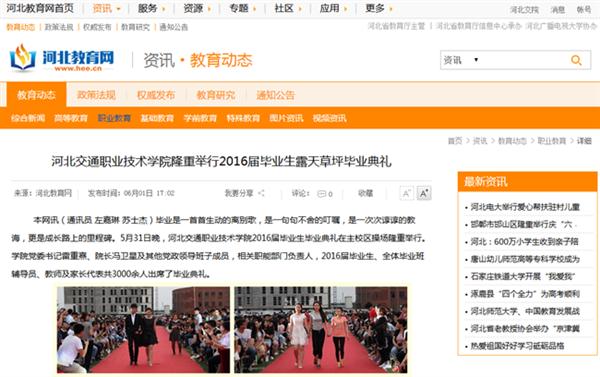This screenshot has width=600, height=377.
Task: Click the 职业教育 breadcrumb link
Action: tap(551, 141)
